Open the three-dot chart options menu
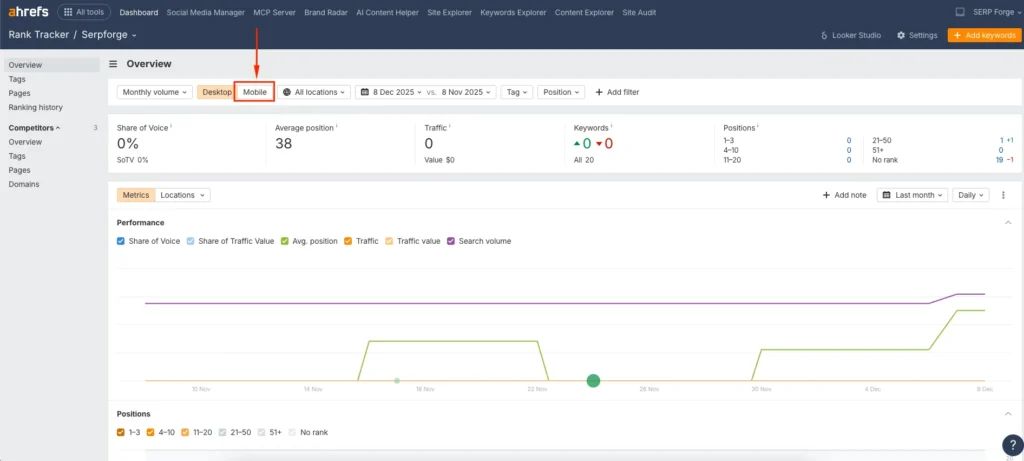Viewport: 1024px width, 461px height. click(x=1003, y=195)
